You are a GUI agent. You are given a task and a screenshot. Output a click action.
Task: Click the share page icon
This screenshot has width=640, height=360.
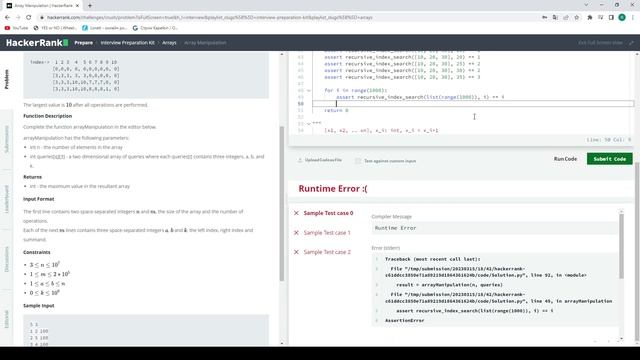(x=566, y=18)
